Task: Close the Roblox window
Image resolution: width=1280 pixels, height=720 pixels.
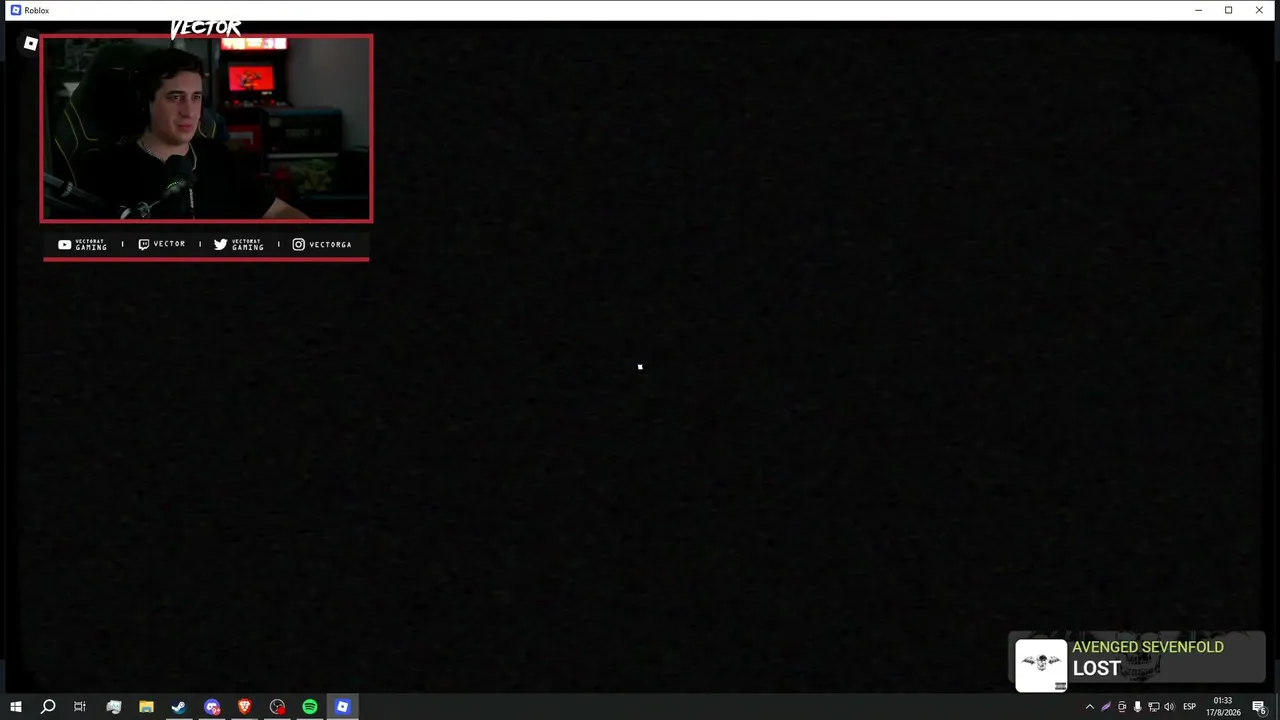Action: [x=1260, y=10]
